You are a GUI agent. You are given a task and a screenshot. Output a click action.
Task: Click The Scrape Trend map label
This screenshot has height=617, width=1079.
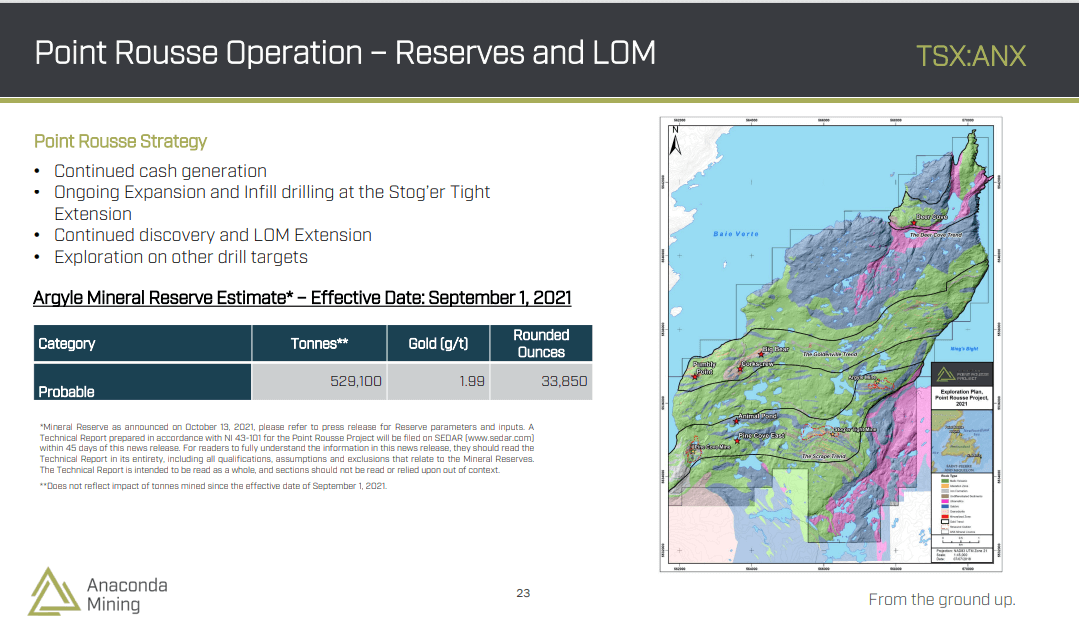point(824,456)
